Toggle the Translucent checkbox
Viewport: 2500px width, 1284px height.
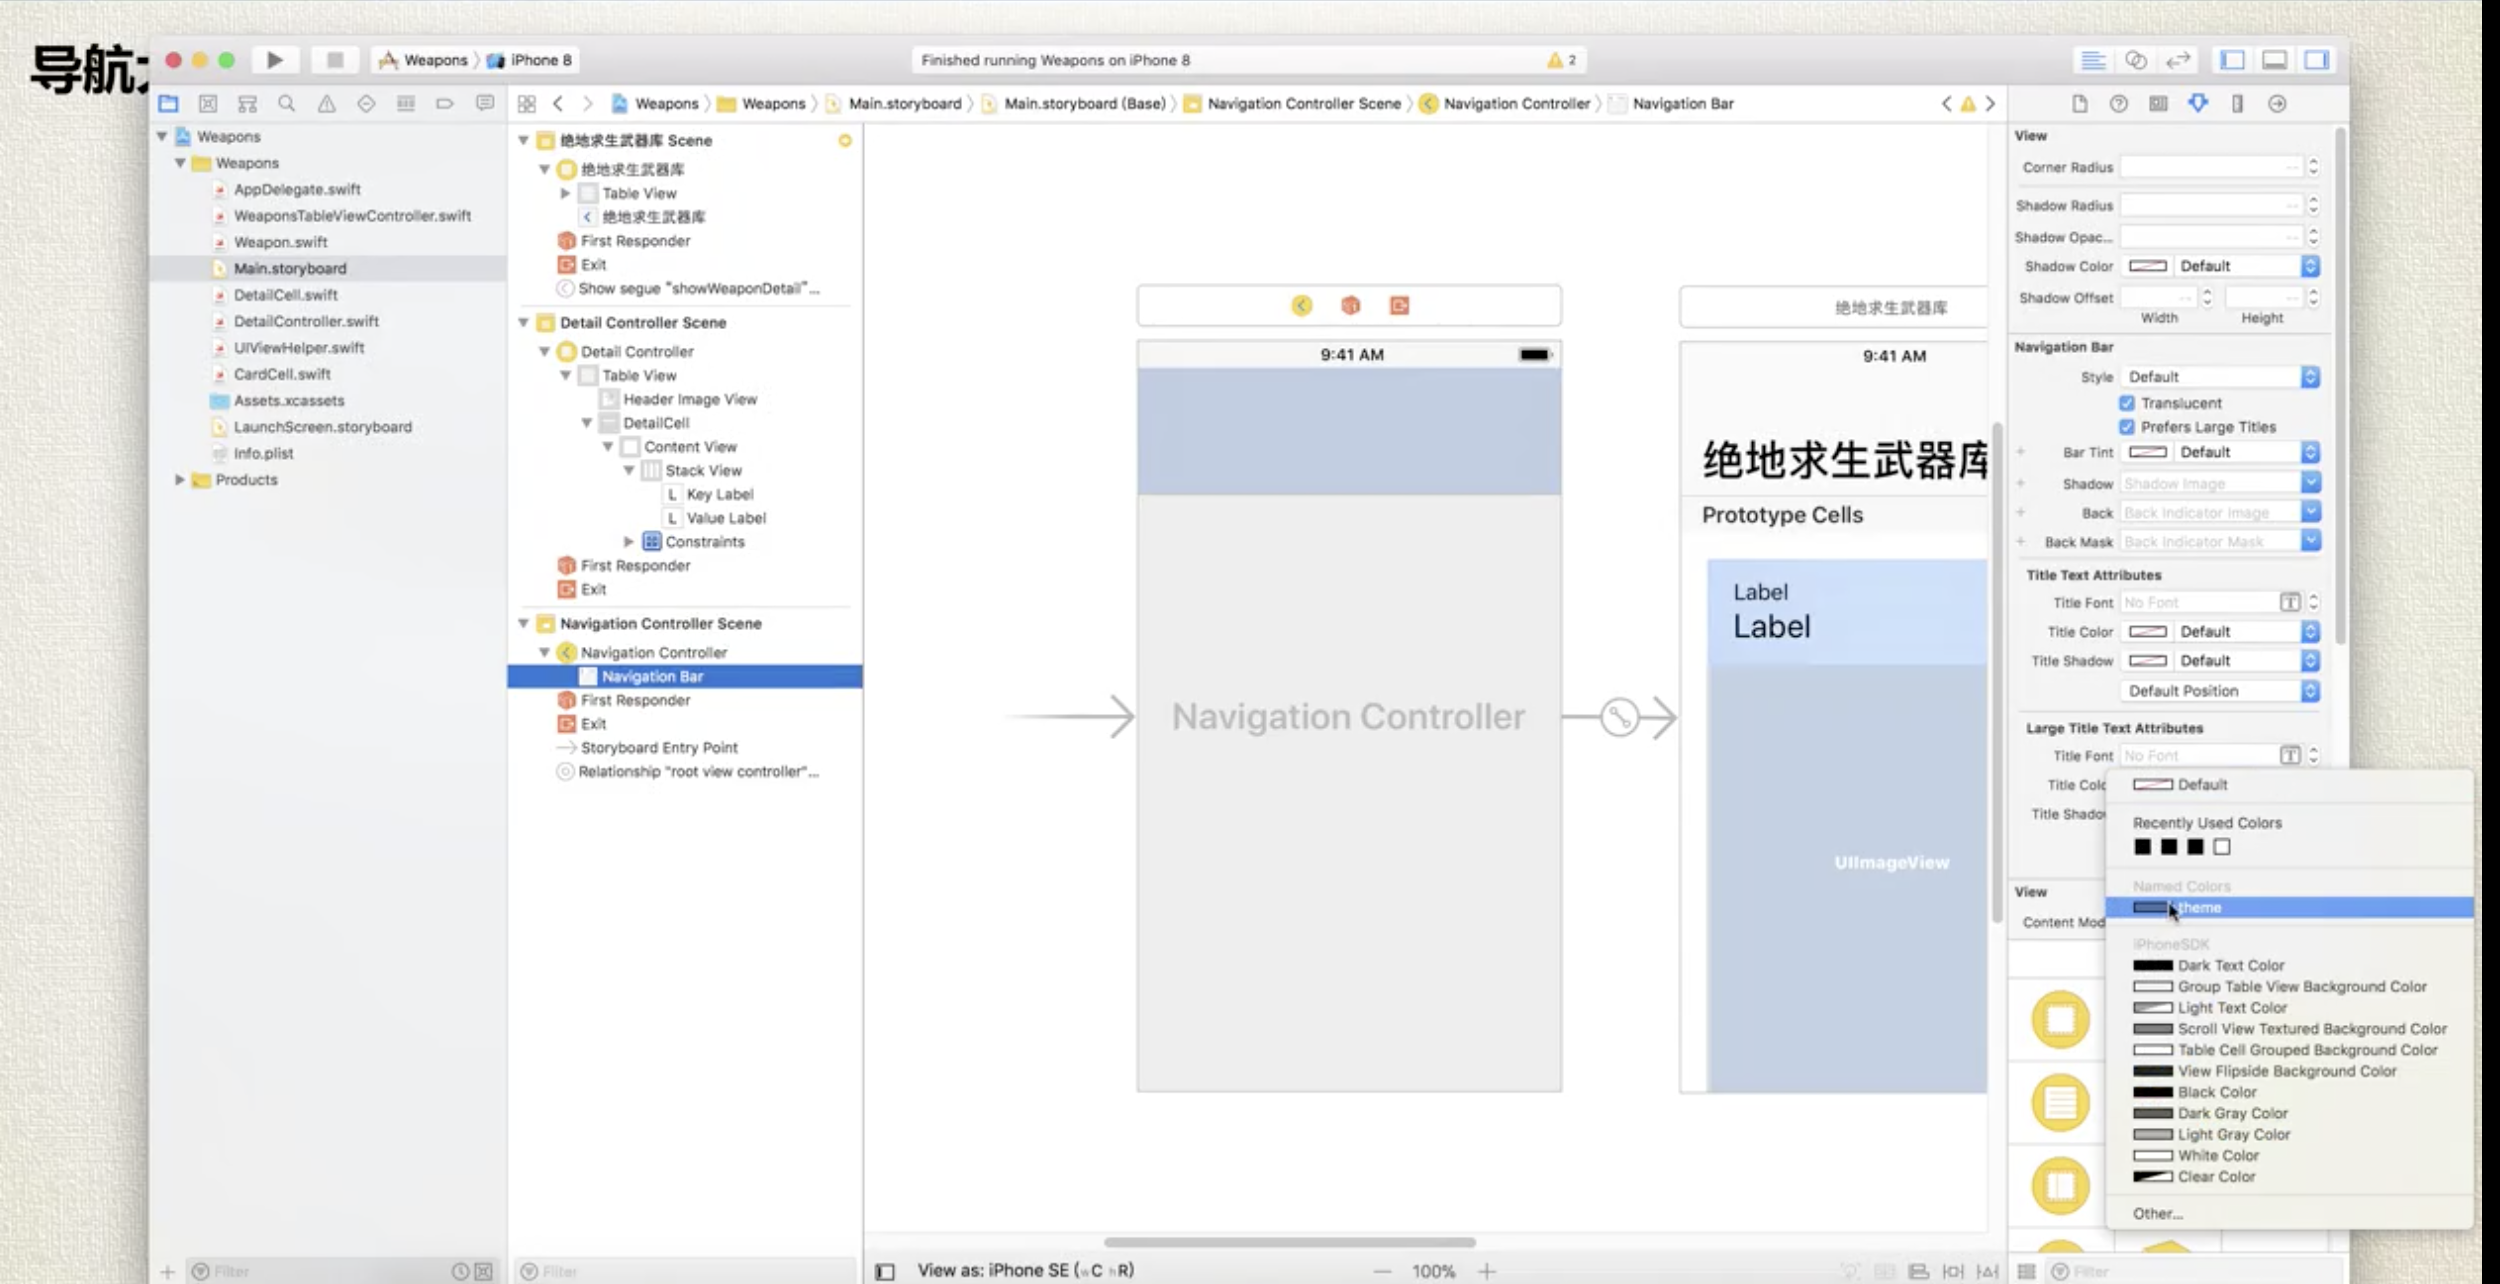point(2127,403)
